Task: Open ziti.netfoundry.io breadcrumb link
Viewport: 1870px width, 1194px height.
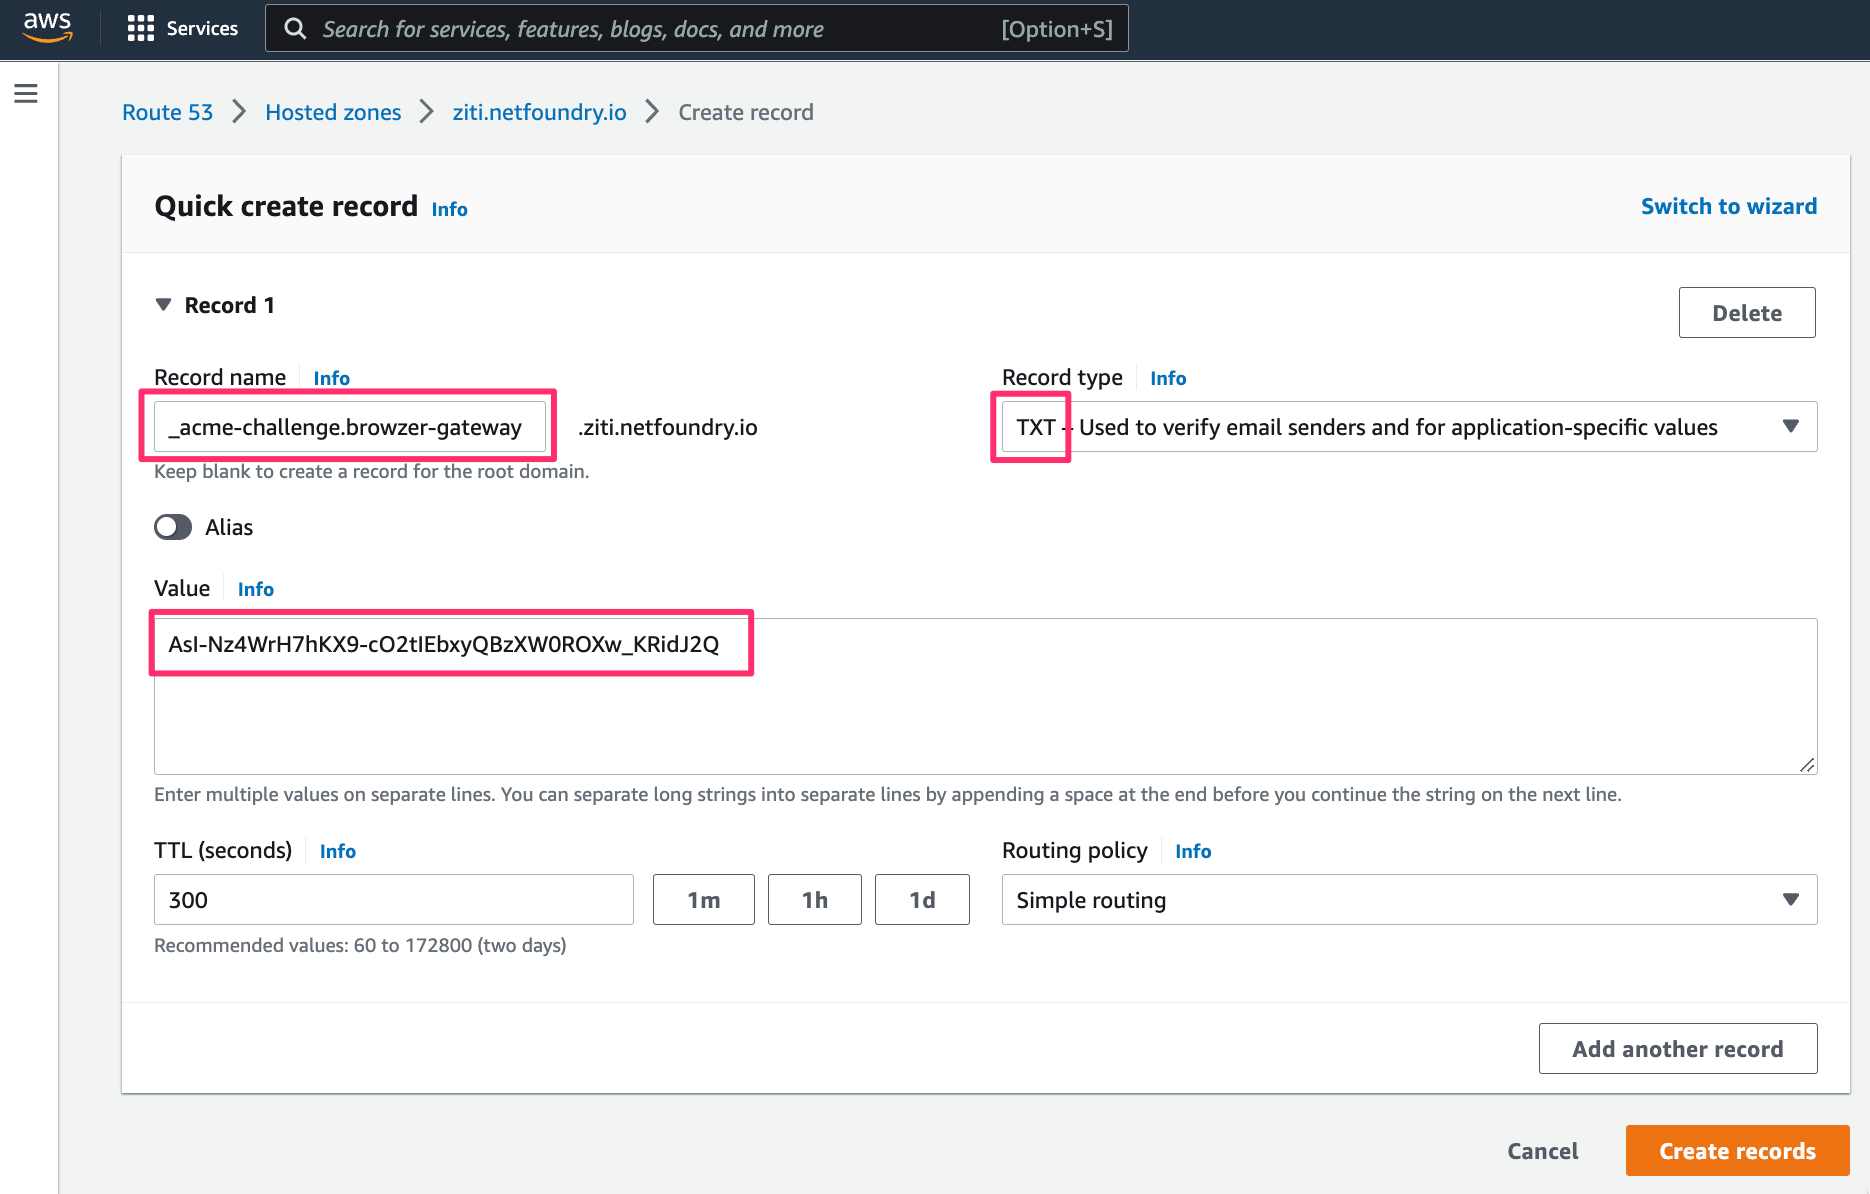Action: (x=539, y=112)
